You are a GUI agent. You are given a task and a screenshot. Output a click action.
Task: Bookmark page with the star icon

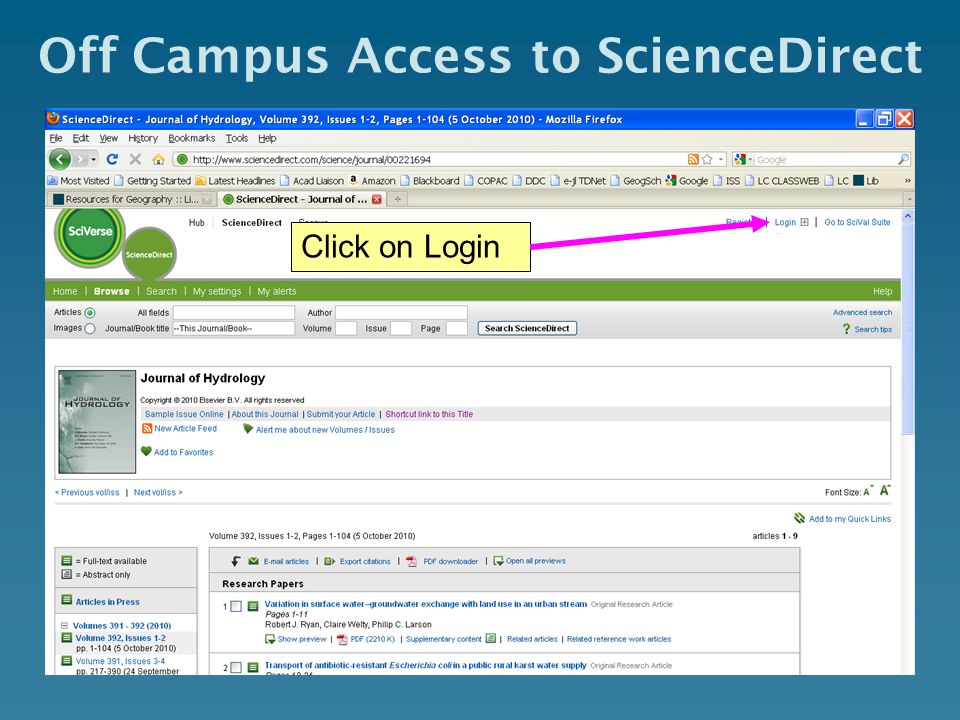[x=707, y=159]
